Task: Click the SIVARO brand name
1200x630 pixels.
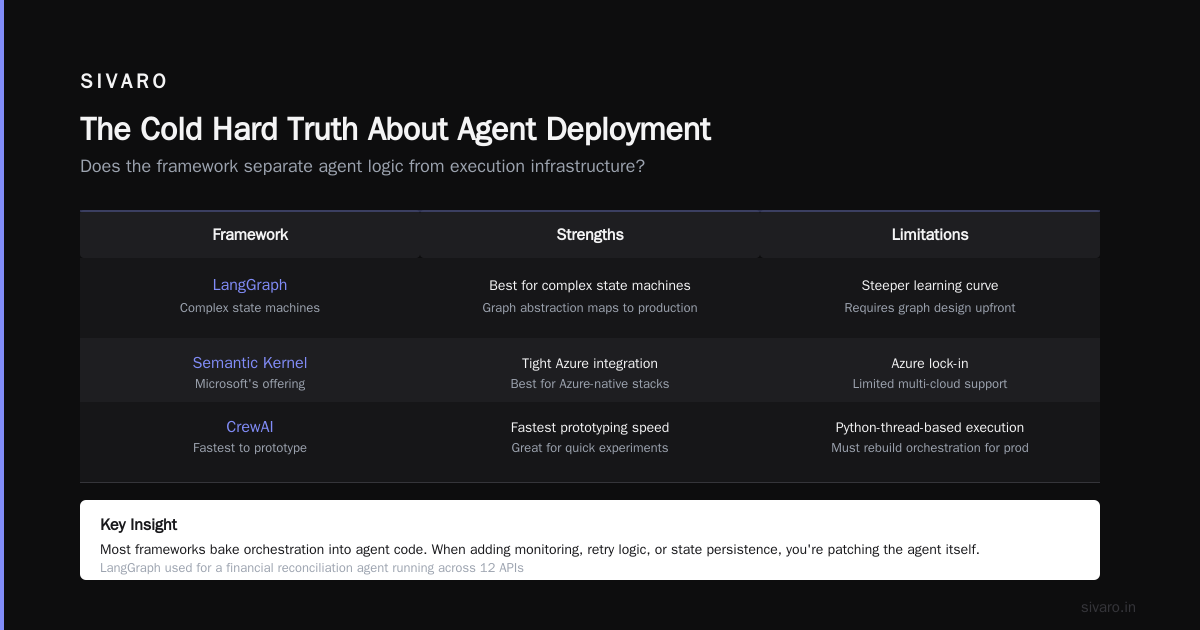Action: (x=124, y=82)
